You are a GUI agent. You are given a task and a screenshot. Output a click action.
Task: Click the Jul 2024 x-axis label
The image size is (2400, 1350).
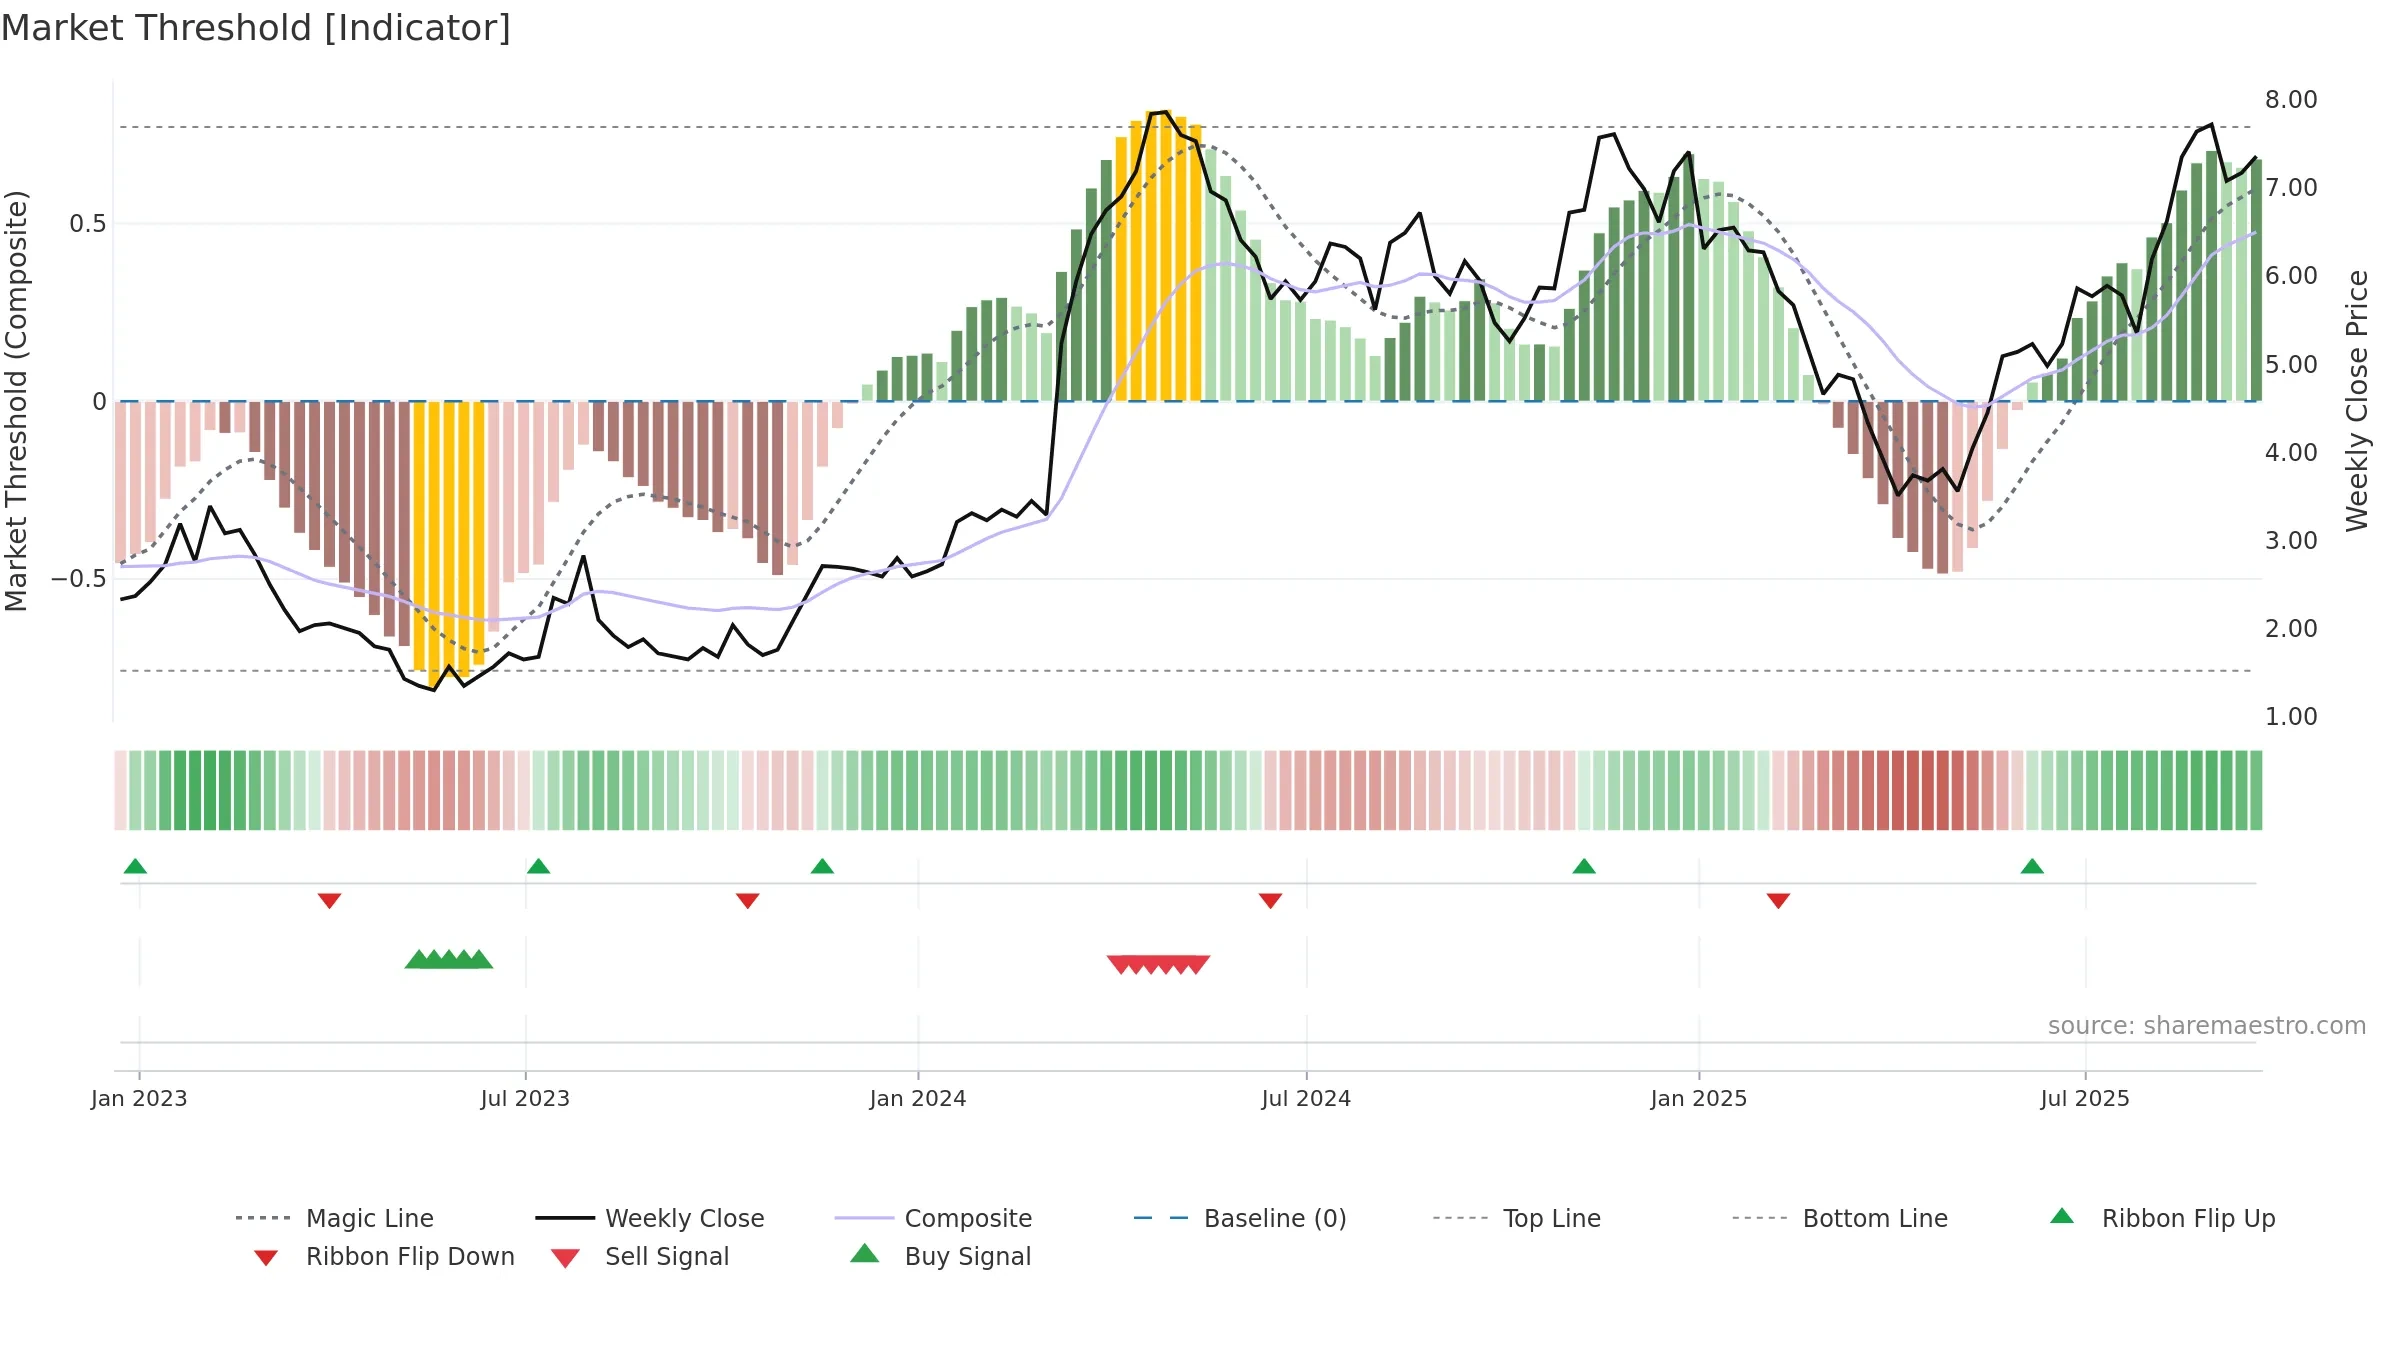[x=1306, y=1099]
